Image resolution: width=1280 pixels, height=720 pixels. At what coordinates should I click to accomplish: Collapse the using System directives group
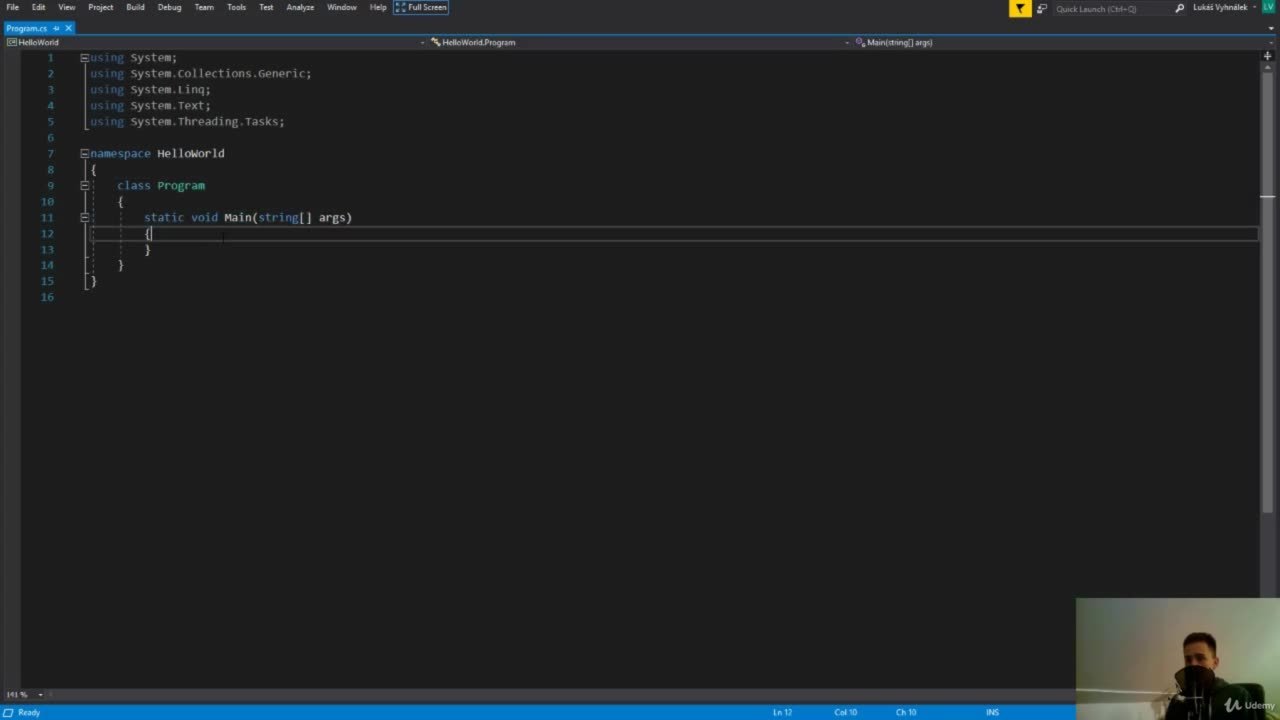[x=84, y=57]
